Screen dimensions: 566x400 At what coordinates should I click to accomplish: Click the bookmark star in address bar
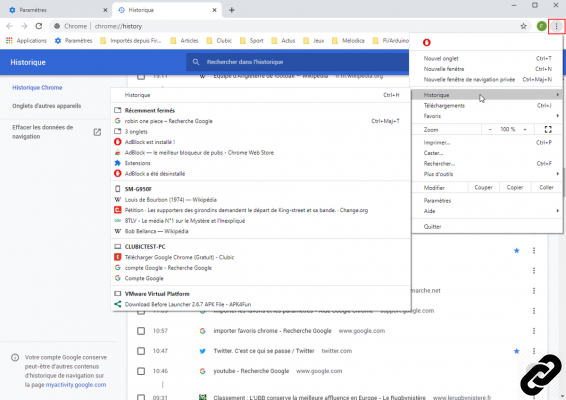pos(523,26)
